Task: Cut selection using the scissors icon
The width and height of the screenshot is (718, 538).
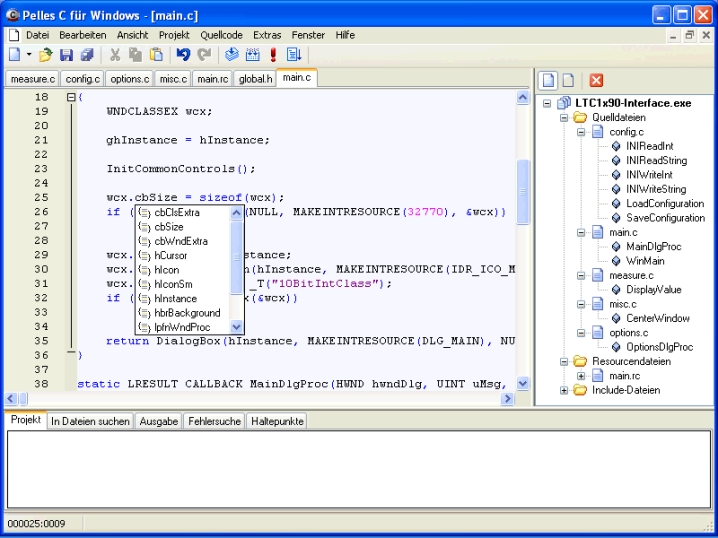Action: 115,55
